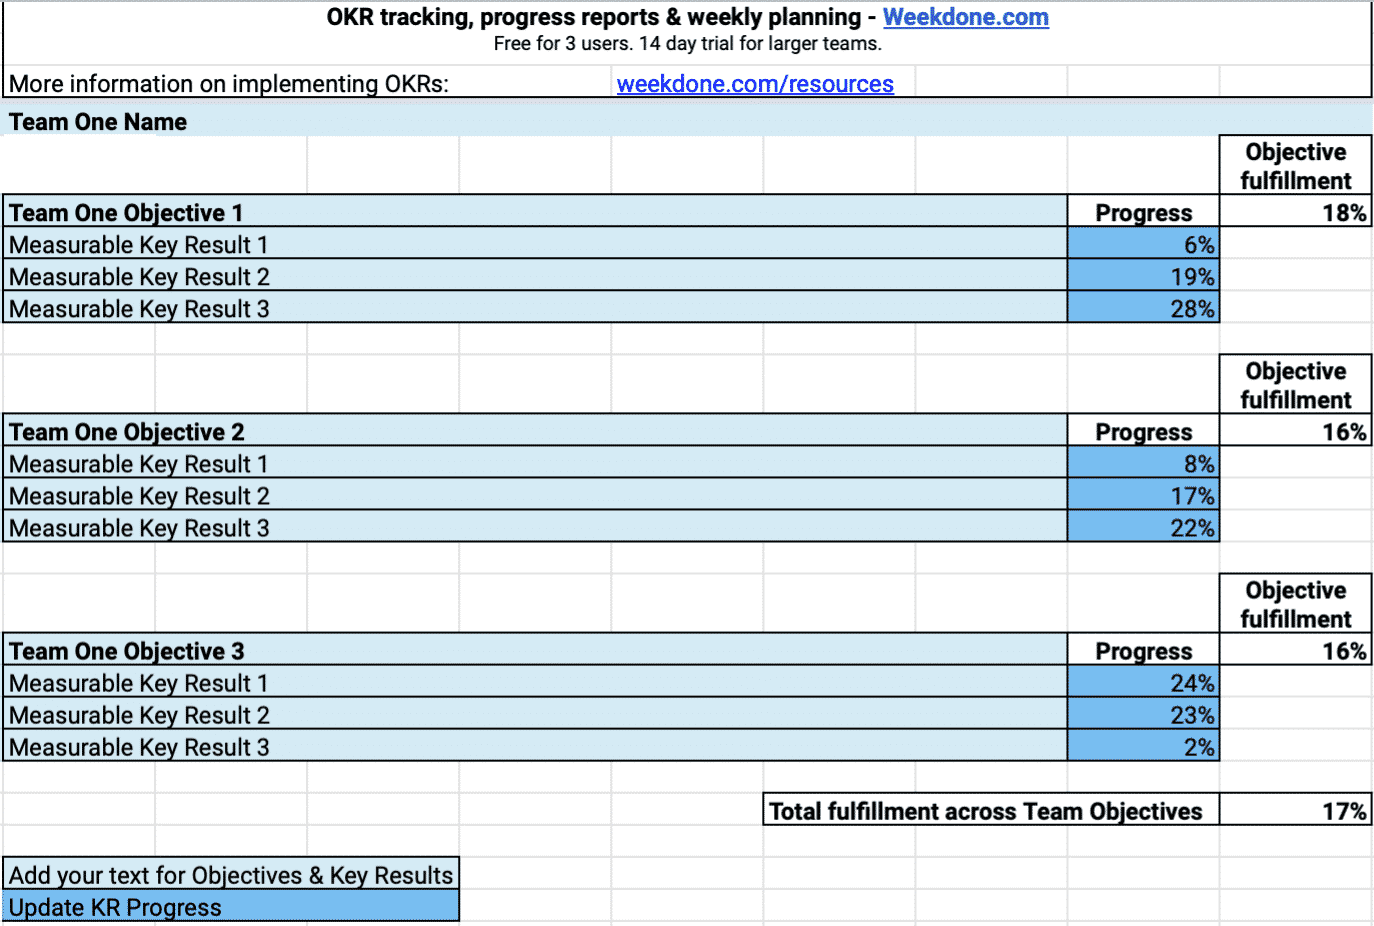Viewport: 1374px width, 926px height.
Task: Open the weekdone.com/resources link
Action: coord(755,84)
